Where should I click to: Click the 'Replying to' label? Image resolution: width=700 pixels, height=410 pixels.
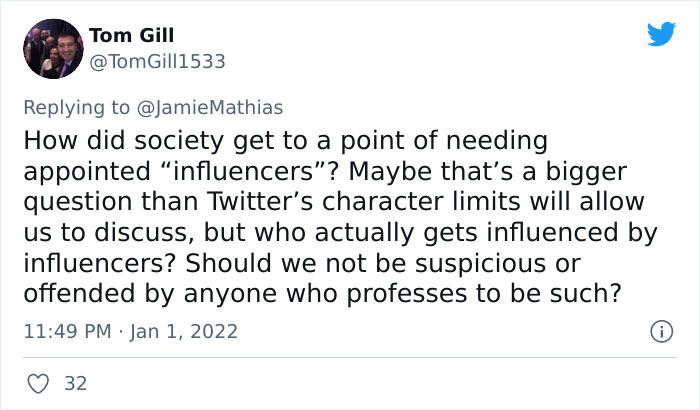click(76, 108)
